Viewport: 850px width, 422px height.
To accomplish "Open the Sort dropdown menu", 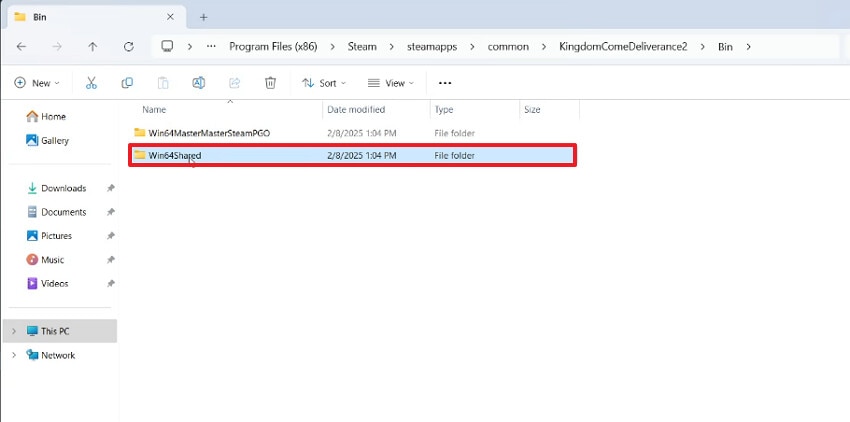I will click(324, 83).
